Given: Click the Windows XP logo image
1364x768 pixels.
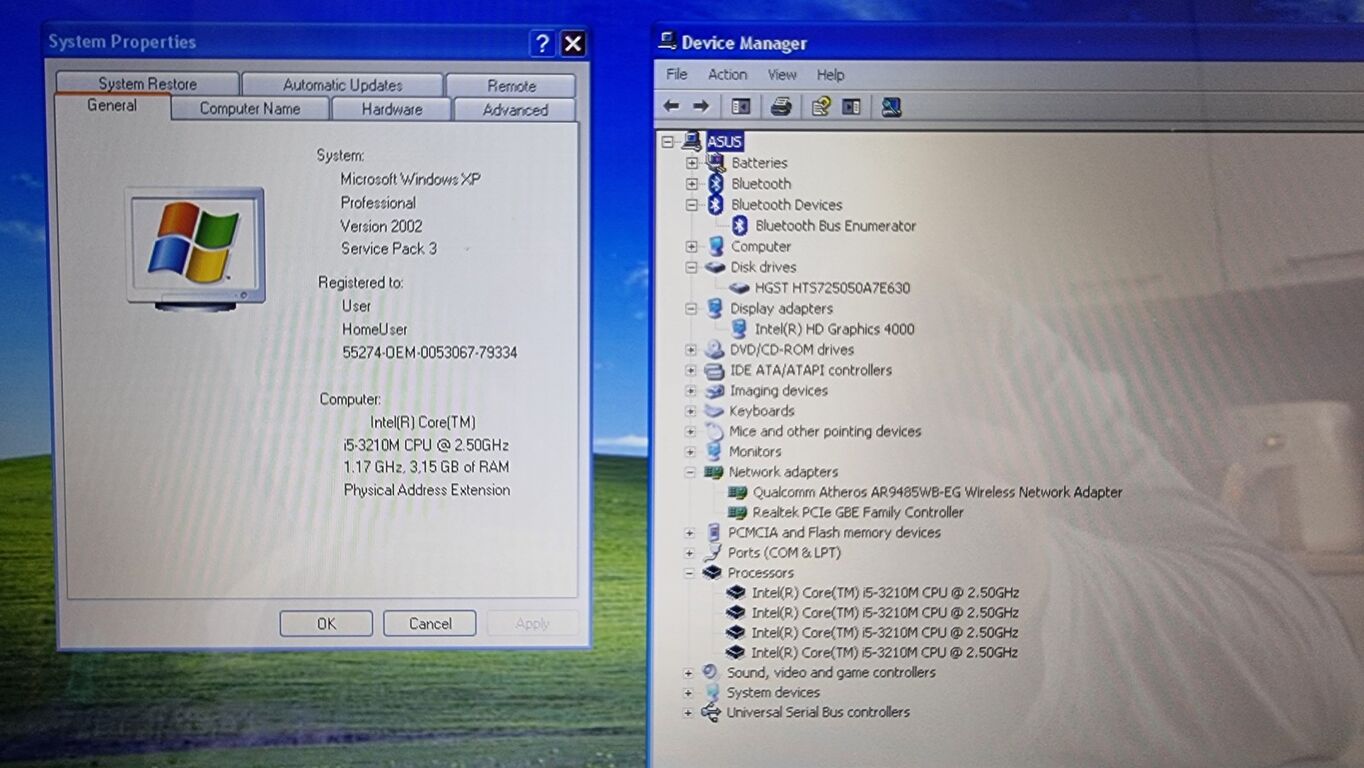Looking at the screenshot, I should (195, 248).
